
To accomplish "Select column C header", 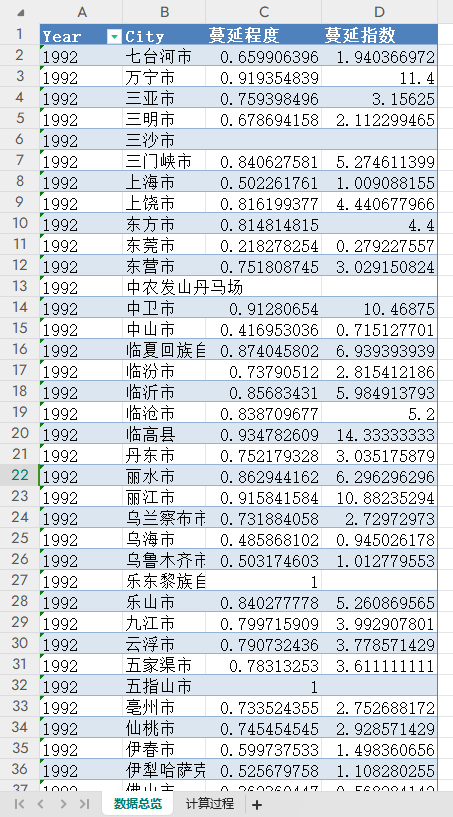I will click(263, 12).
